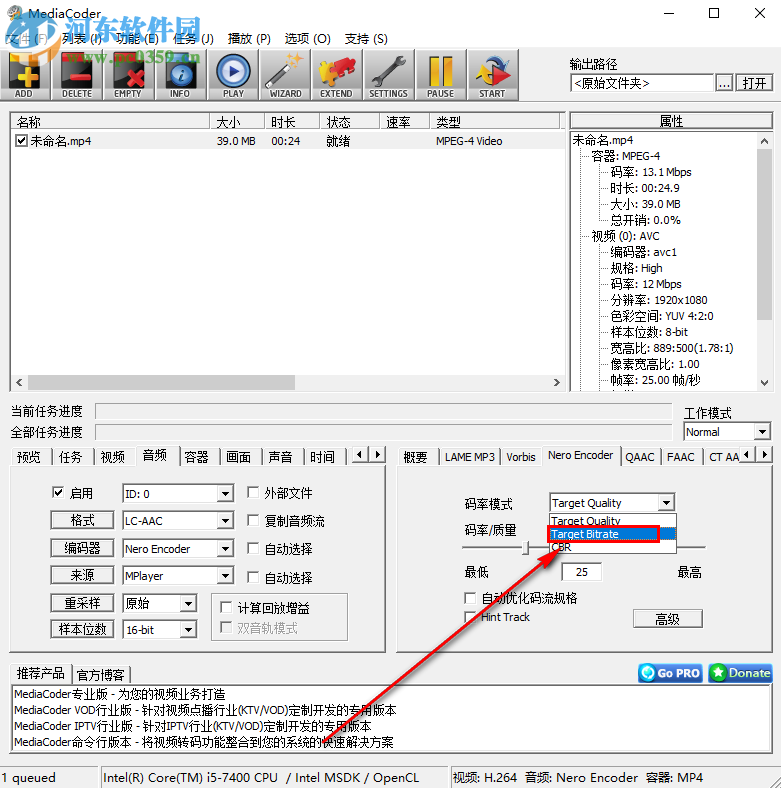Image resolution: width=781 pixels, height=788 pixels.
Task: Click the Go PRO badge
Action: click(671, 673)
